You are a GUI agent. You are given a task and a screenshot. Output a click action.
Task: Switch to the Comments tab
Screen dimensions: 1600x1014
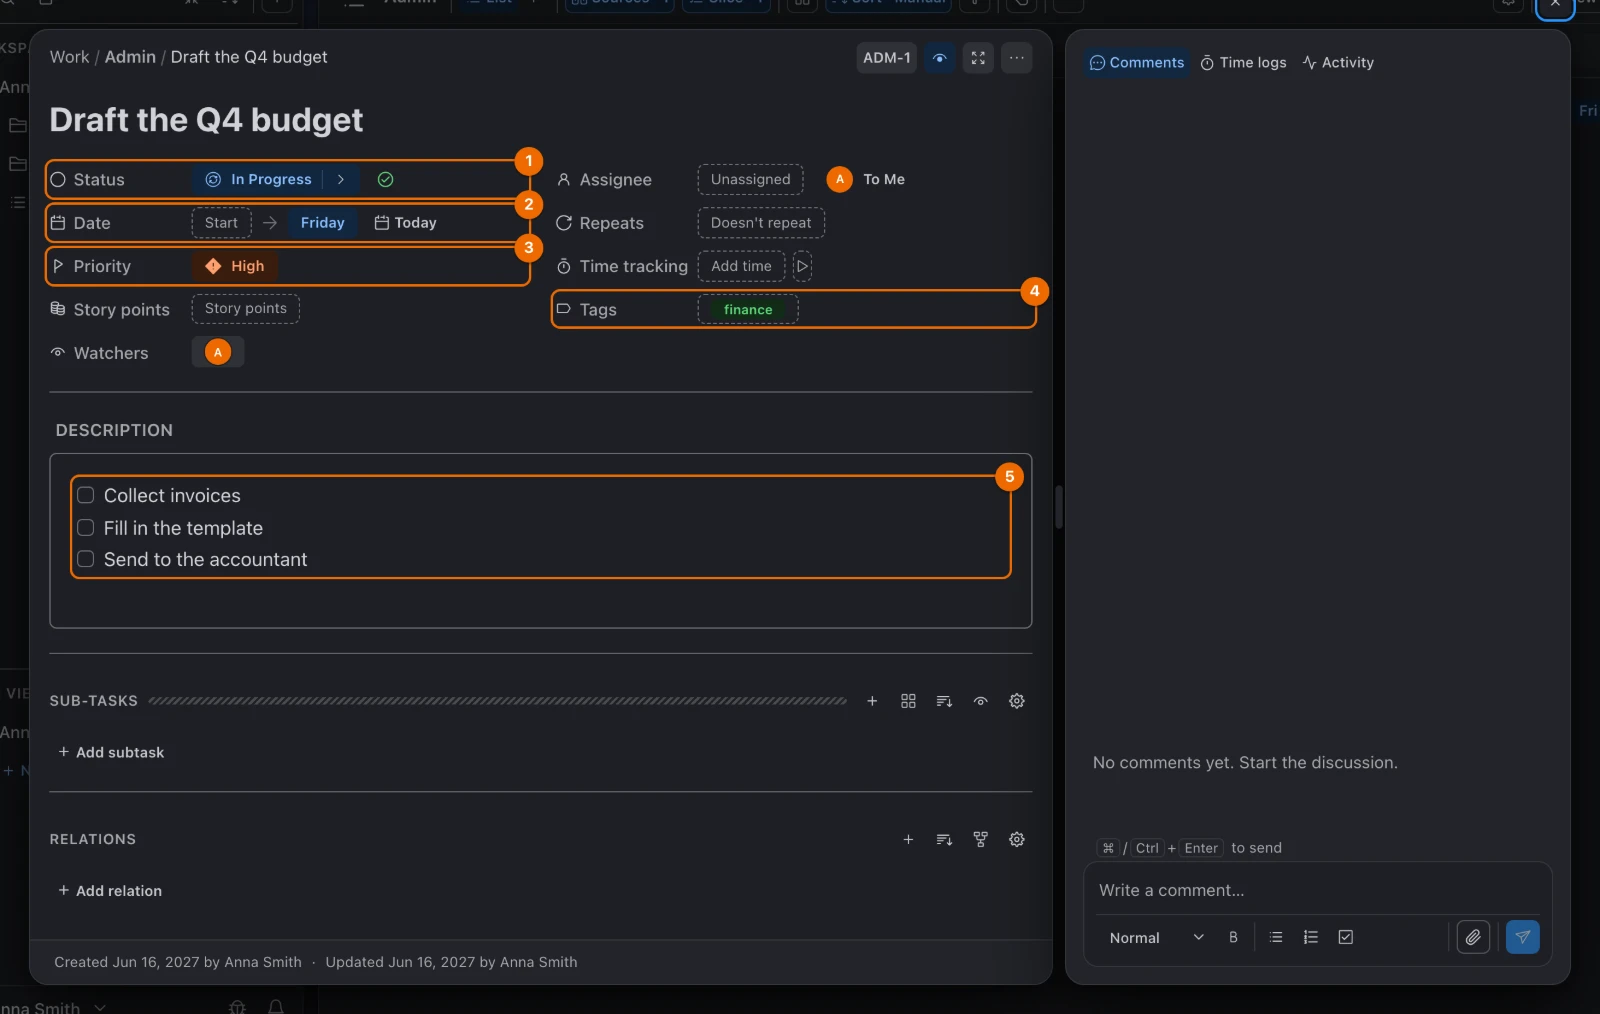click(1137, 62)
